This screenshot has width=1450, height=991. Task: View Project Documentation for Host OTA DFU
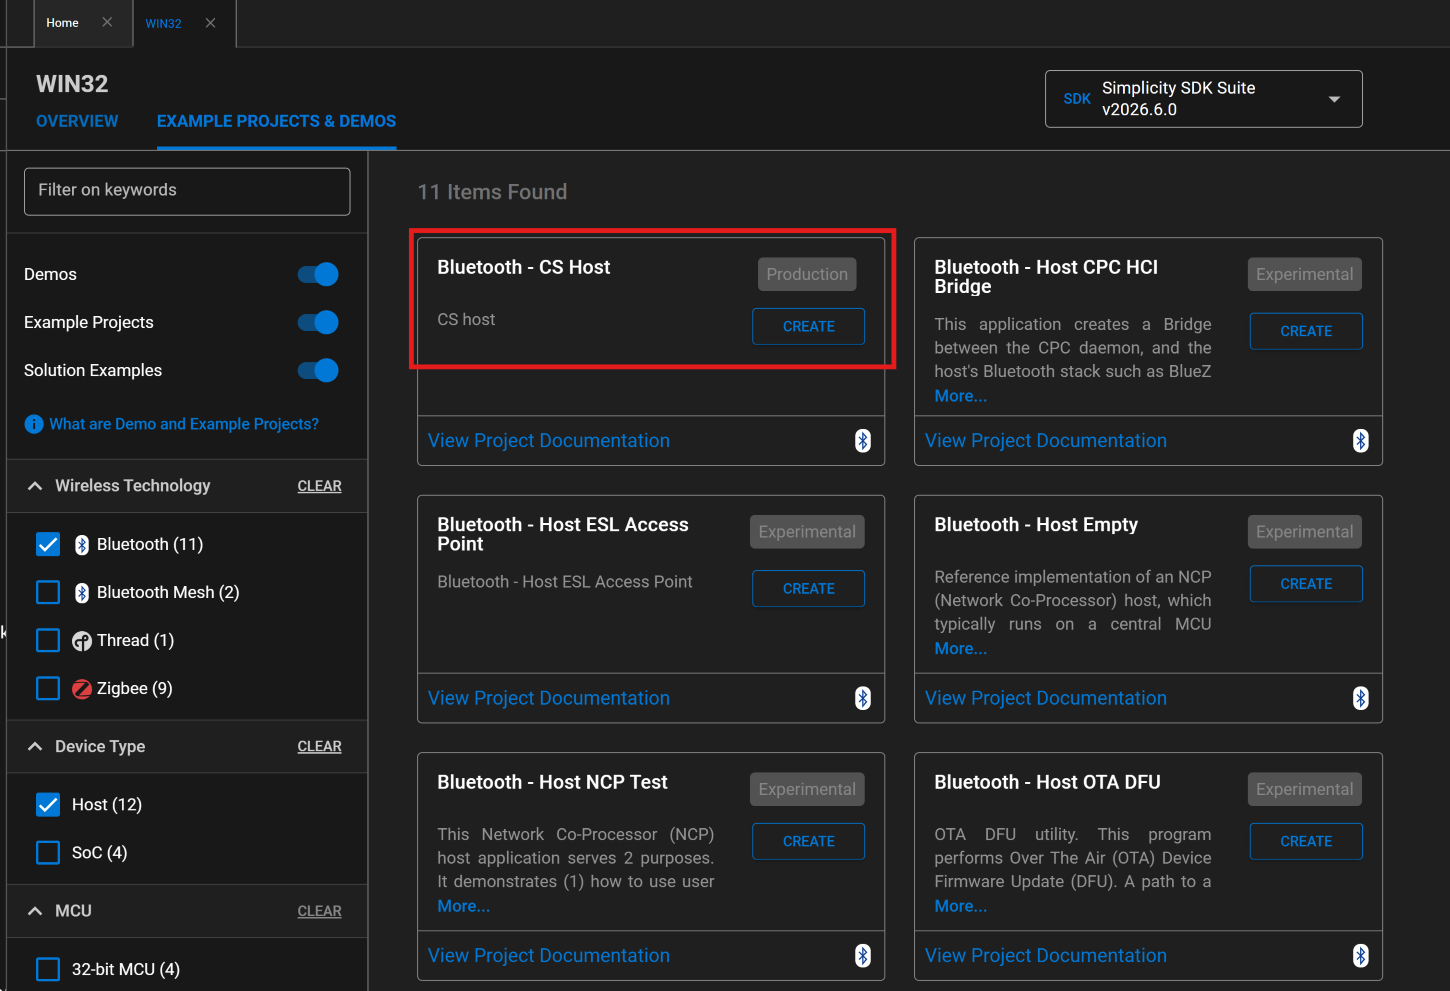(x=1045, y=956)
